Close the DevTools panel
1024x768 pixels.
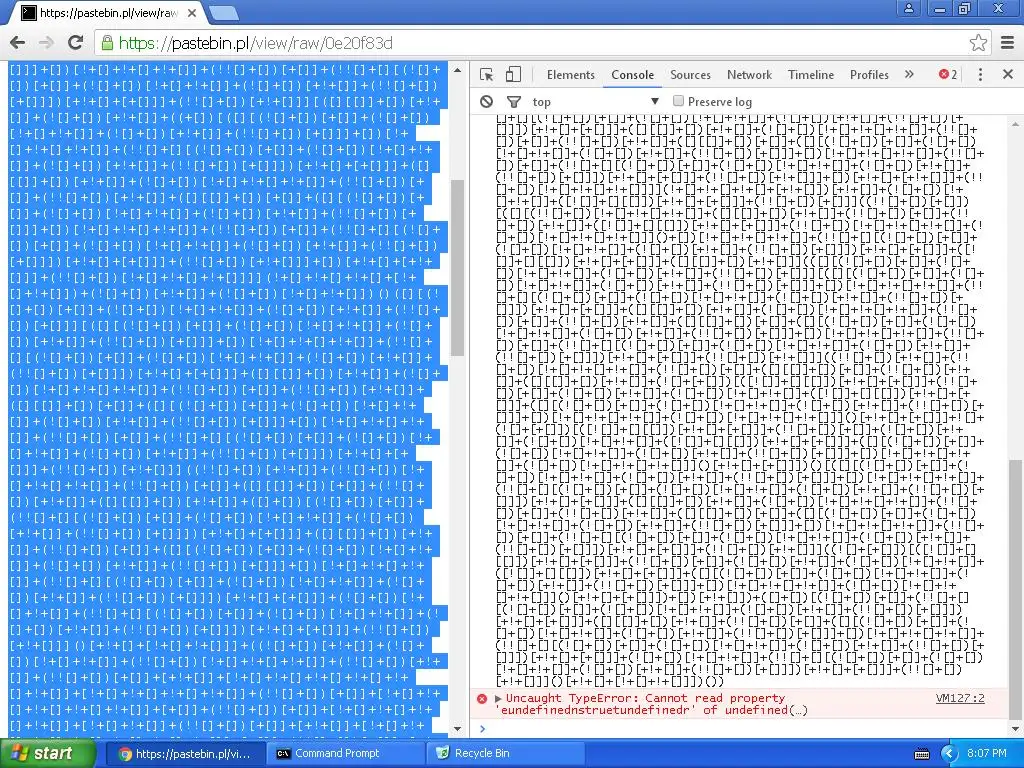click(x=1008, y=74)
